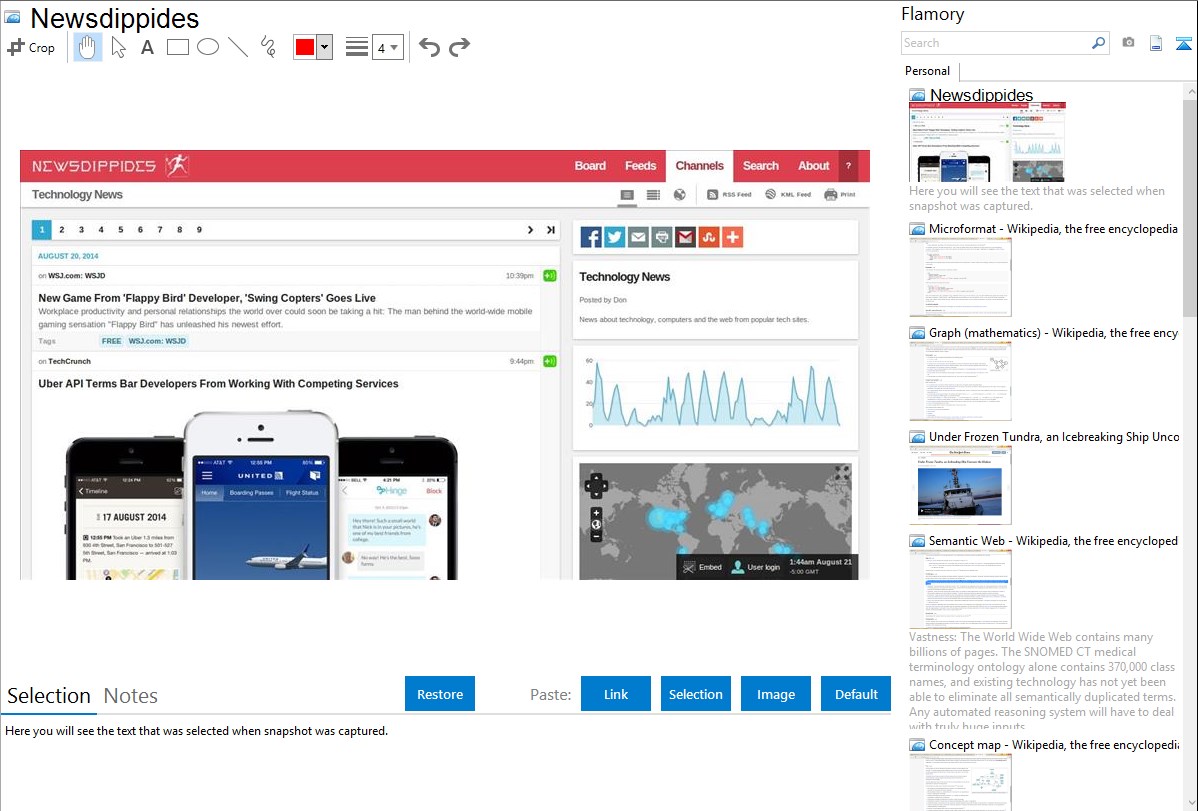
Task: Click the Paste Image button
Action: point(775,694)
